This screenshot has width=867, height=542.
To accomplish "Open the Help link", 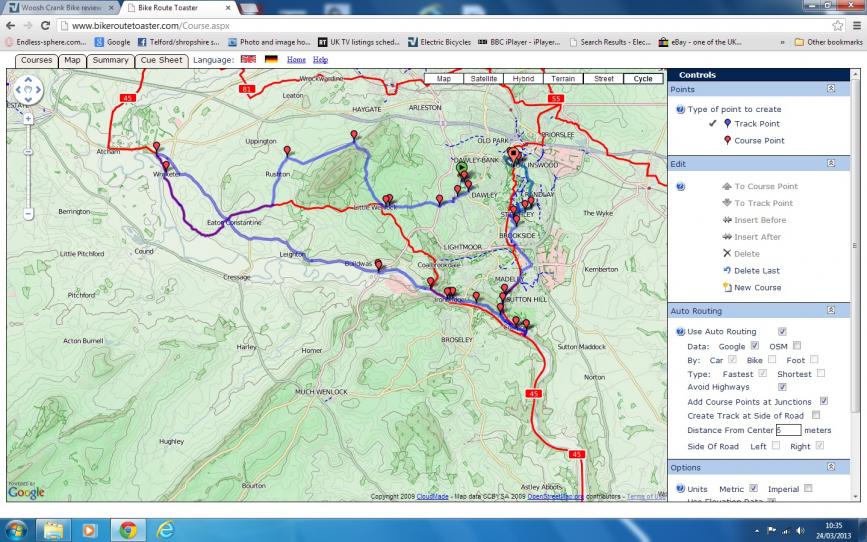I will pyautogui.click(x=320, y=60).
